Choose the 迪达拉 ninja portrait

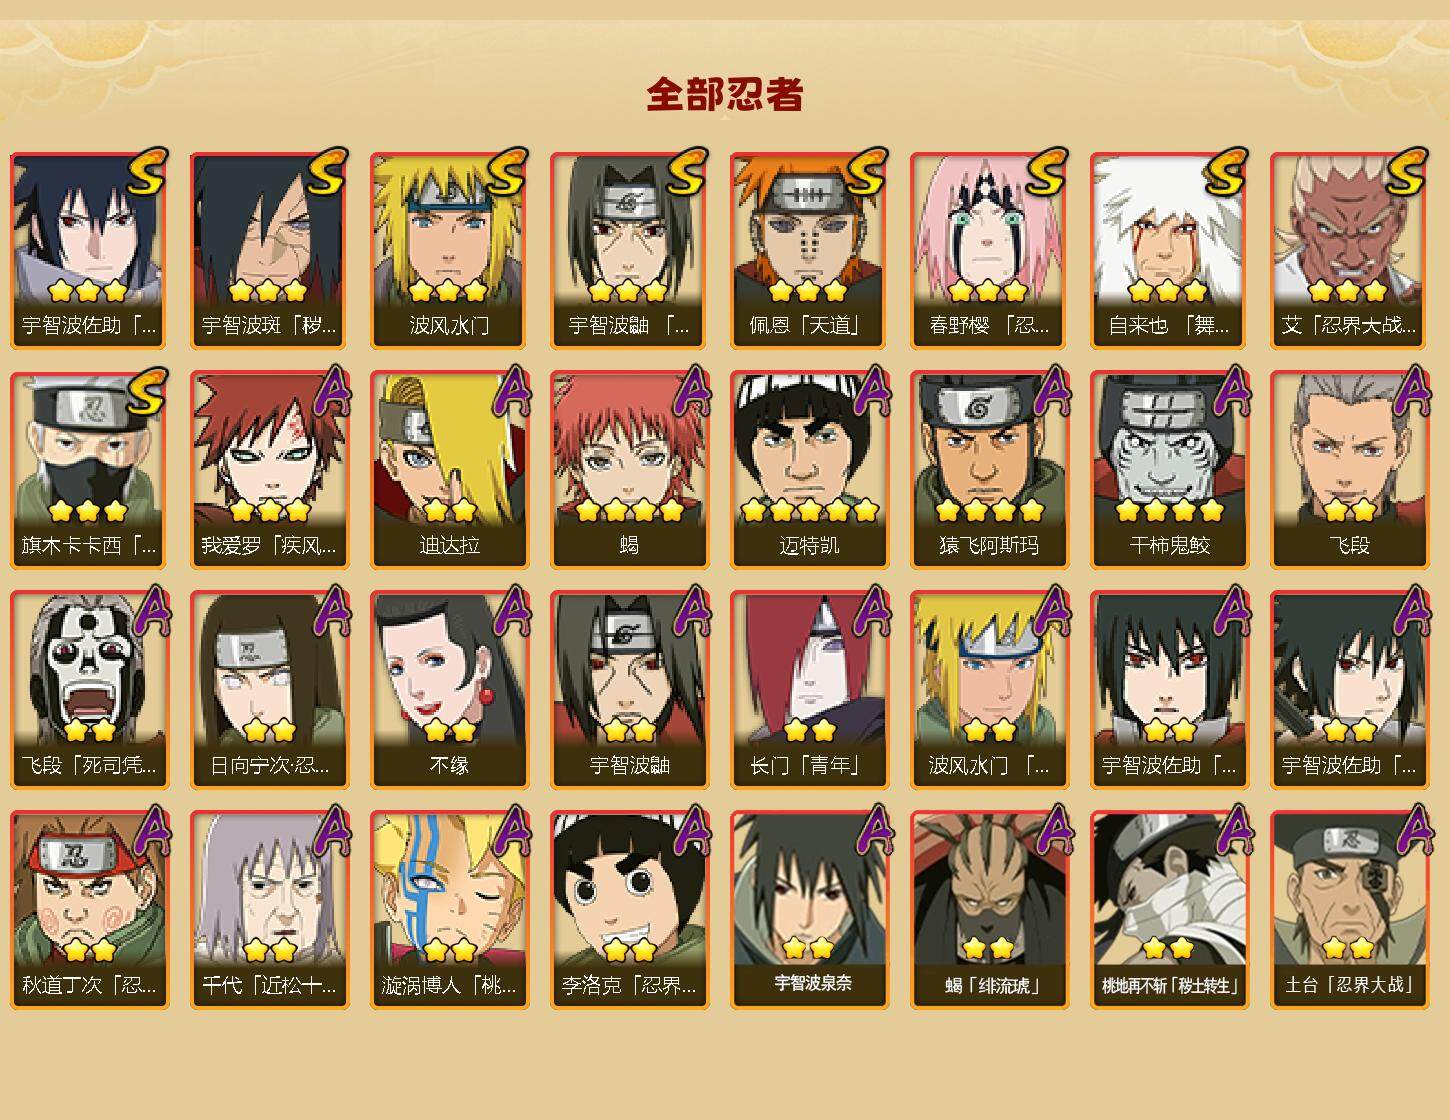click(449, 470)
